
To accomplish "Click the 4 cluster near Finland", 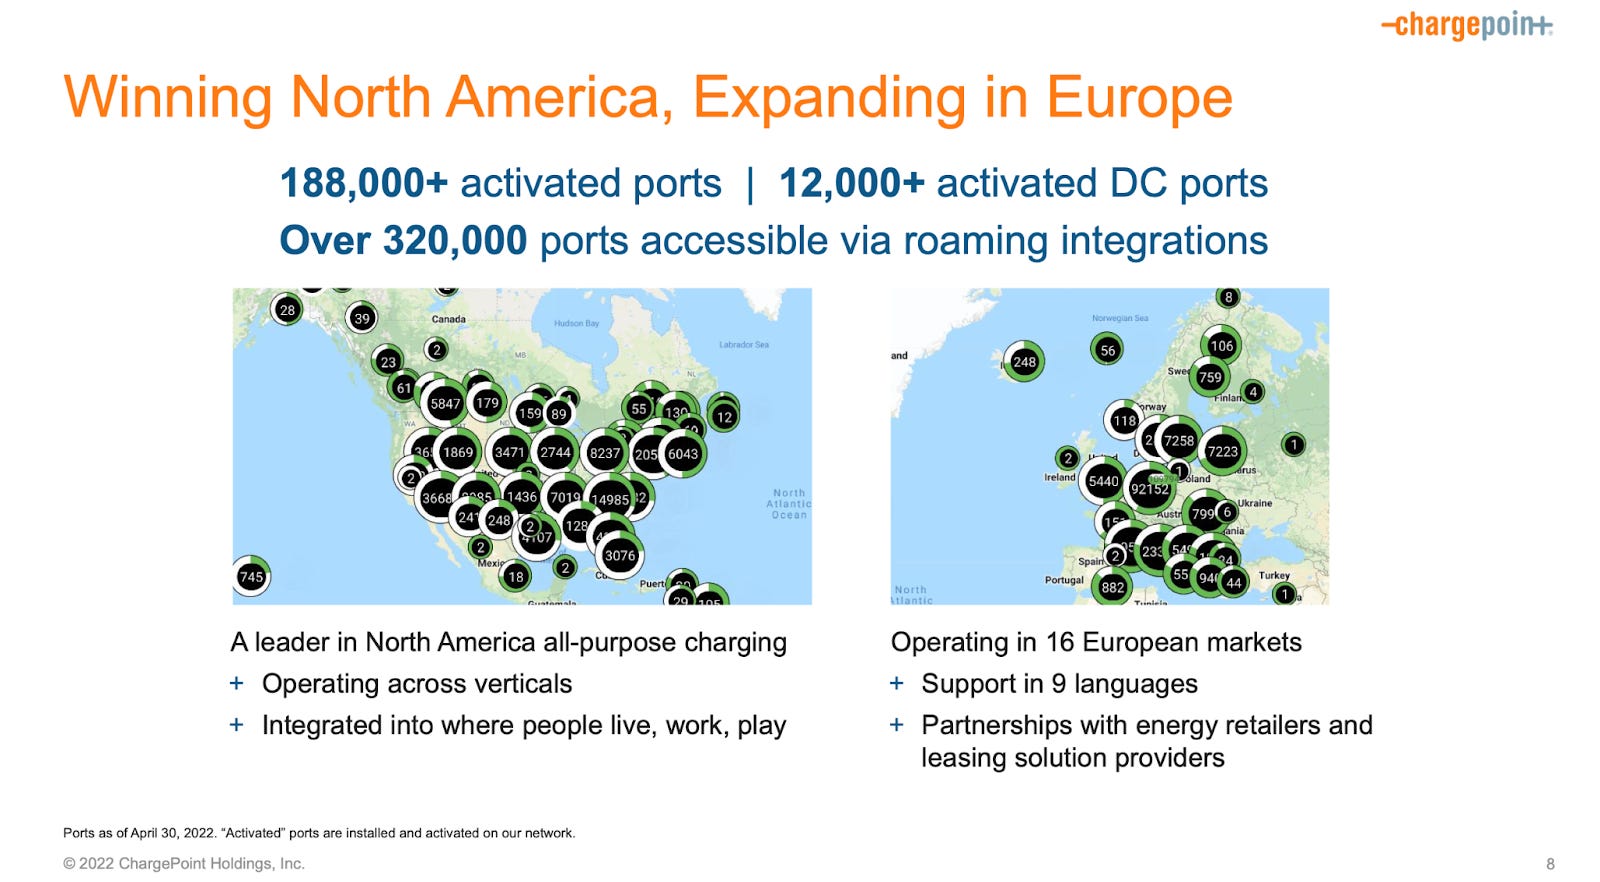I will click(1252, 392).
